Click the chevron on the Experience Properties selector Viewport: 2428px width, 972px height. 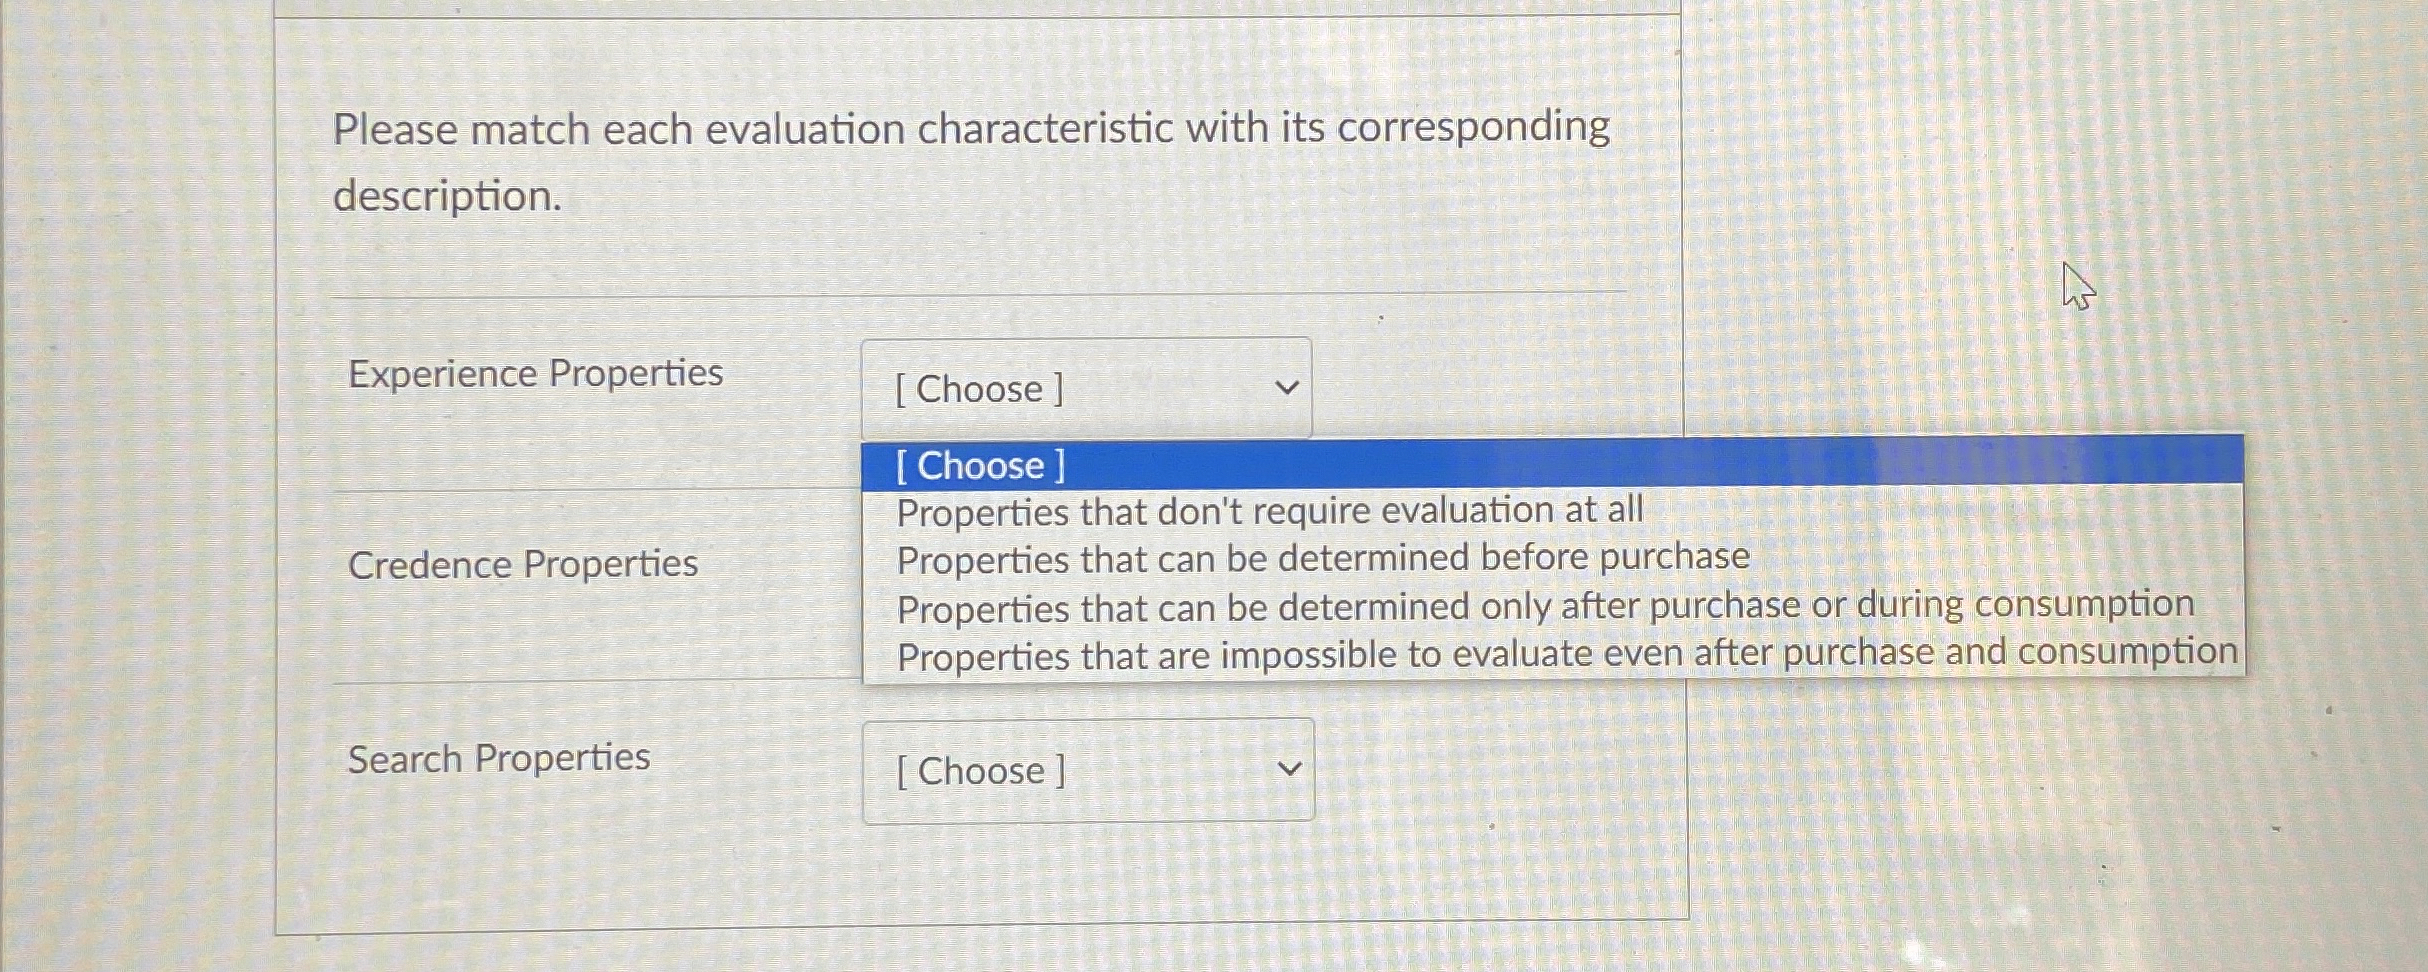1288,388
